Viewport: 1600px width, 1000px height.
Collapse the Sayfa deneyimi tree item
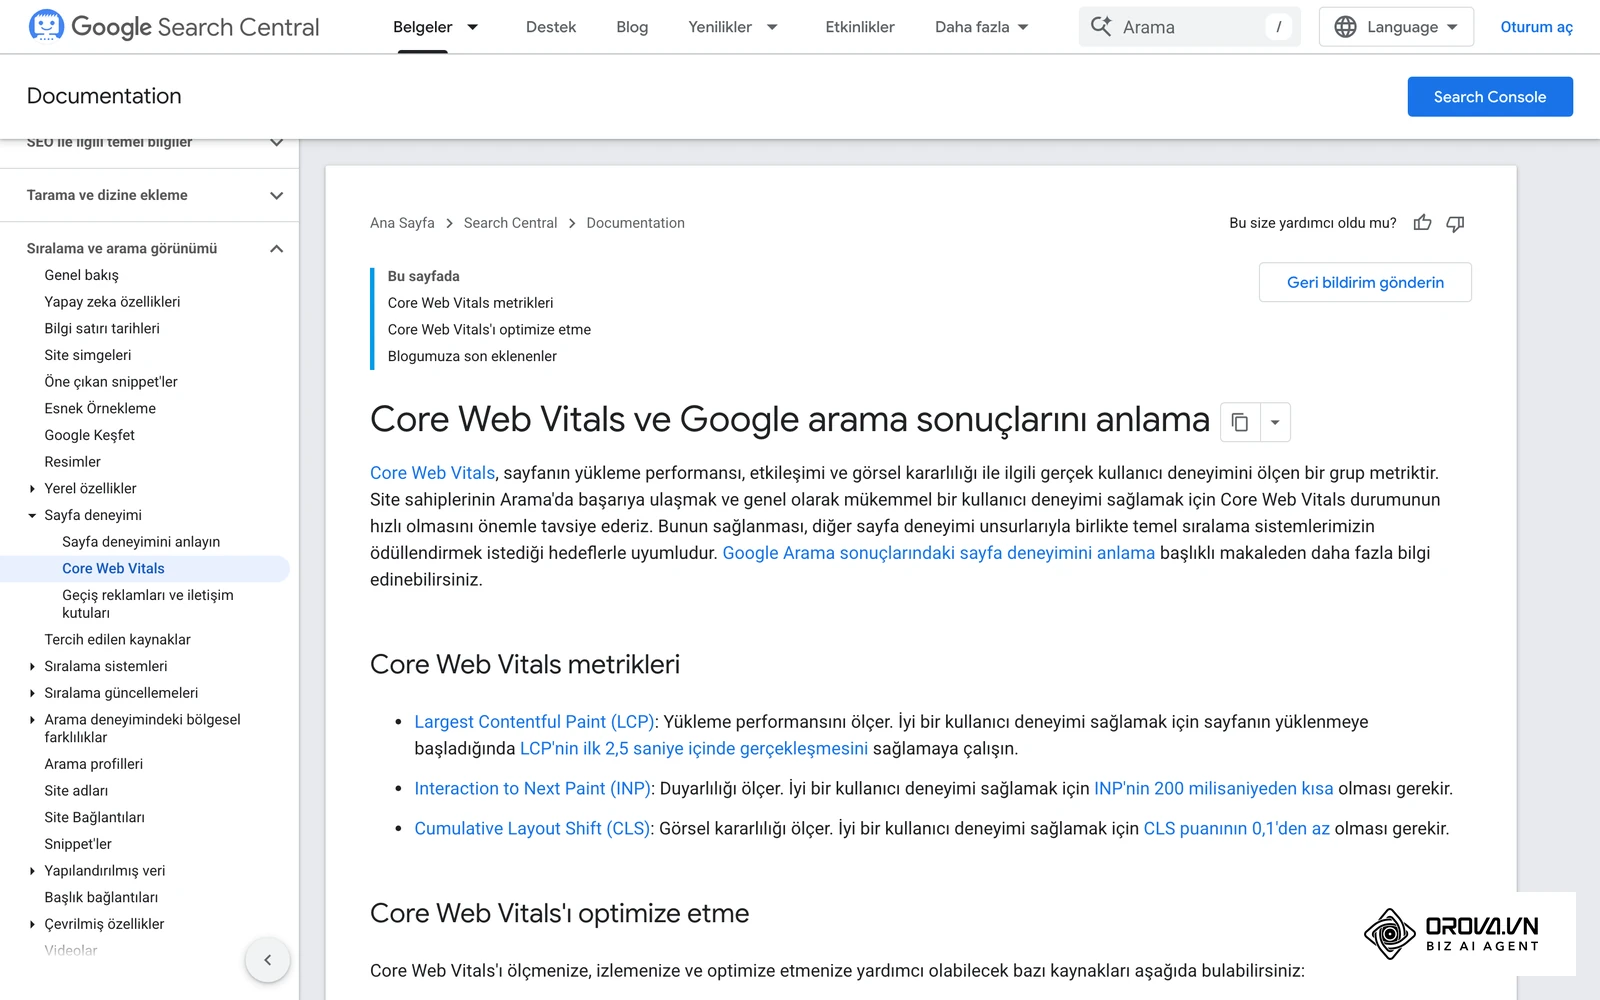32,516
